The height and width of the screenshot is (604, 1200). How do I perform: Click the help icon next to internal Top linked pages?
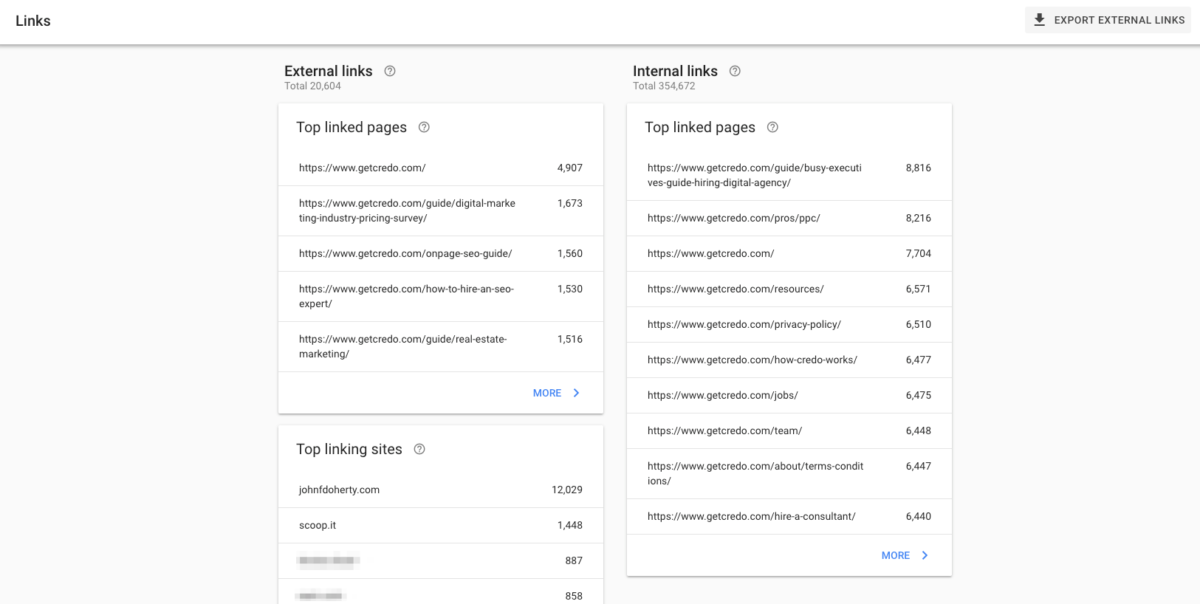pos(771,127)
